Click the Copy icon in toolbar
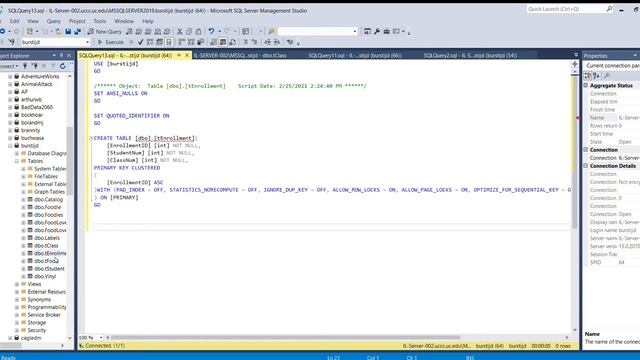This screenshot has height=360, width=640. (x=189, y=31)
